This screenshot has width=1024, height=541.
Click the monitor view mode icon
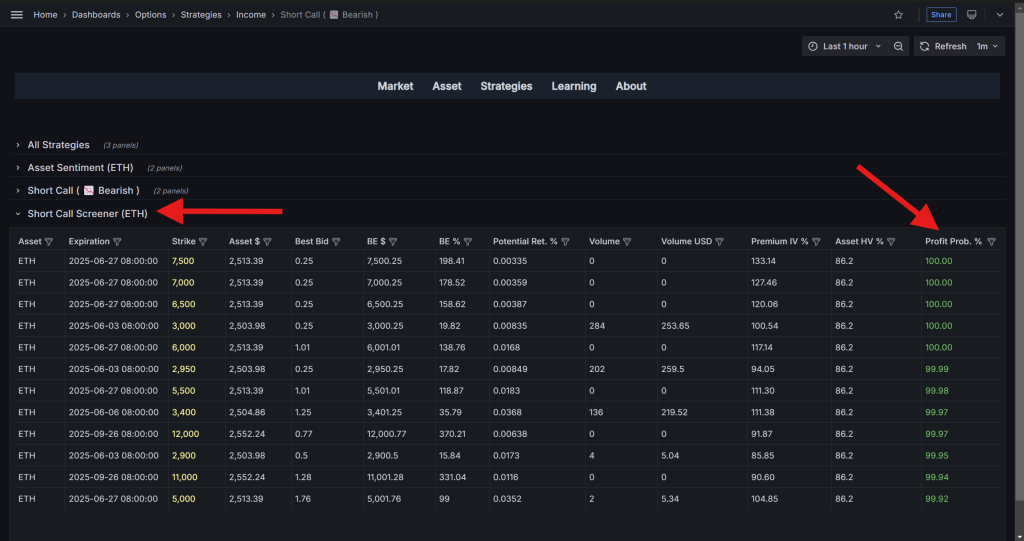point(971,15)
